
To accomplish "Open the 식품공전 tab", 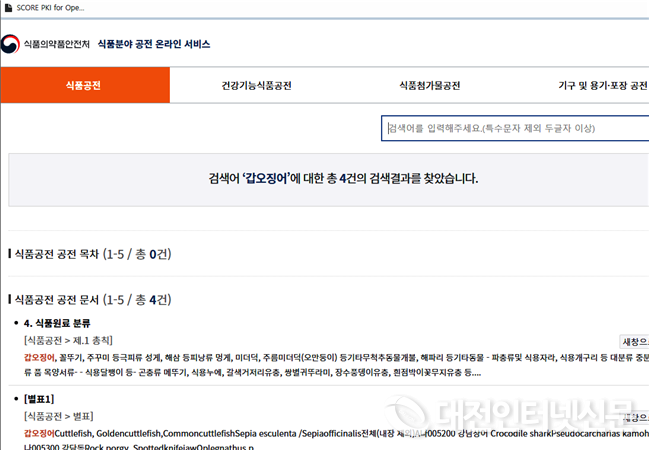I will pos(84,86).
